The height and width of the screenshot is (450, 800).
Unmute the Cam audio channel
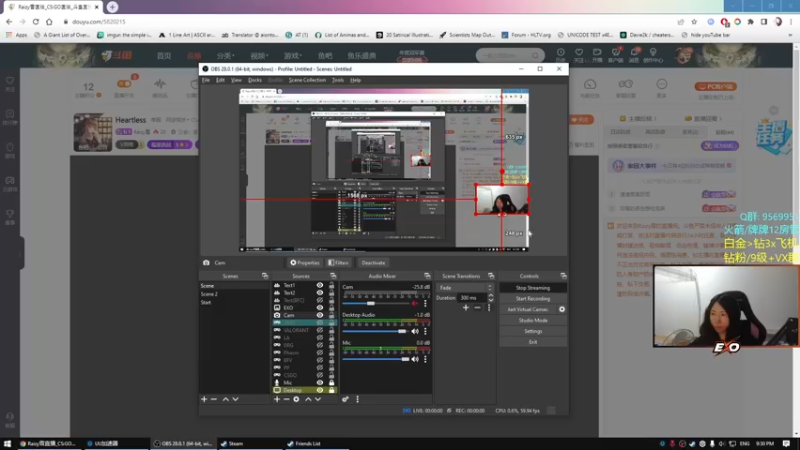[415, 304]
